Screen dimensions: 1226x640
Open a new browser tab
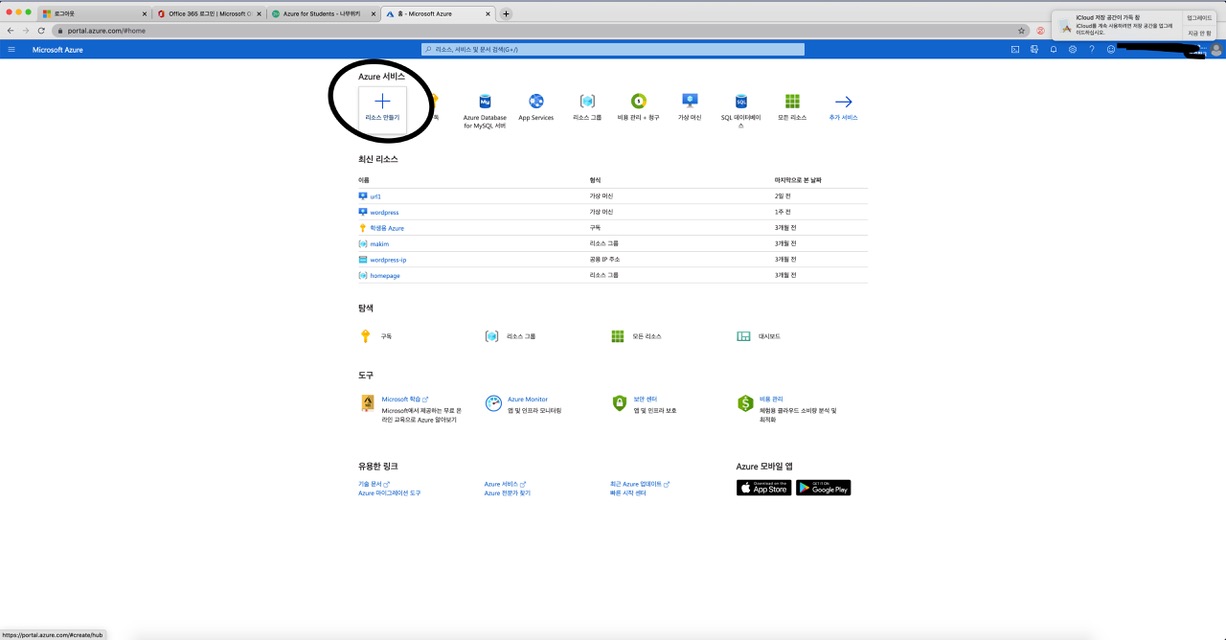point(506,14)
